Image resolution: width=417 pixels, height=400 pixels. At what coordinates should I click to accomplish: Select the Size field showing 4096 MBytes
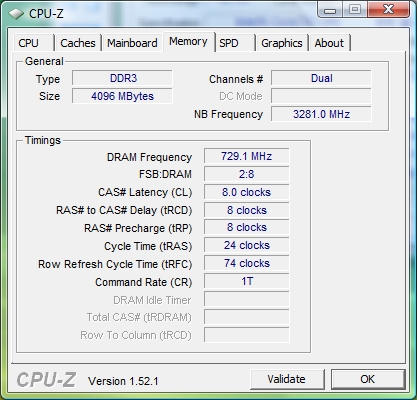point(122,96)
